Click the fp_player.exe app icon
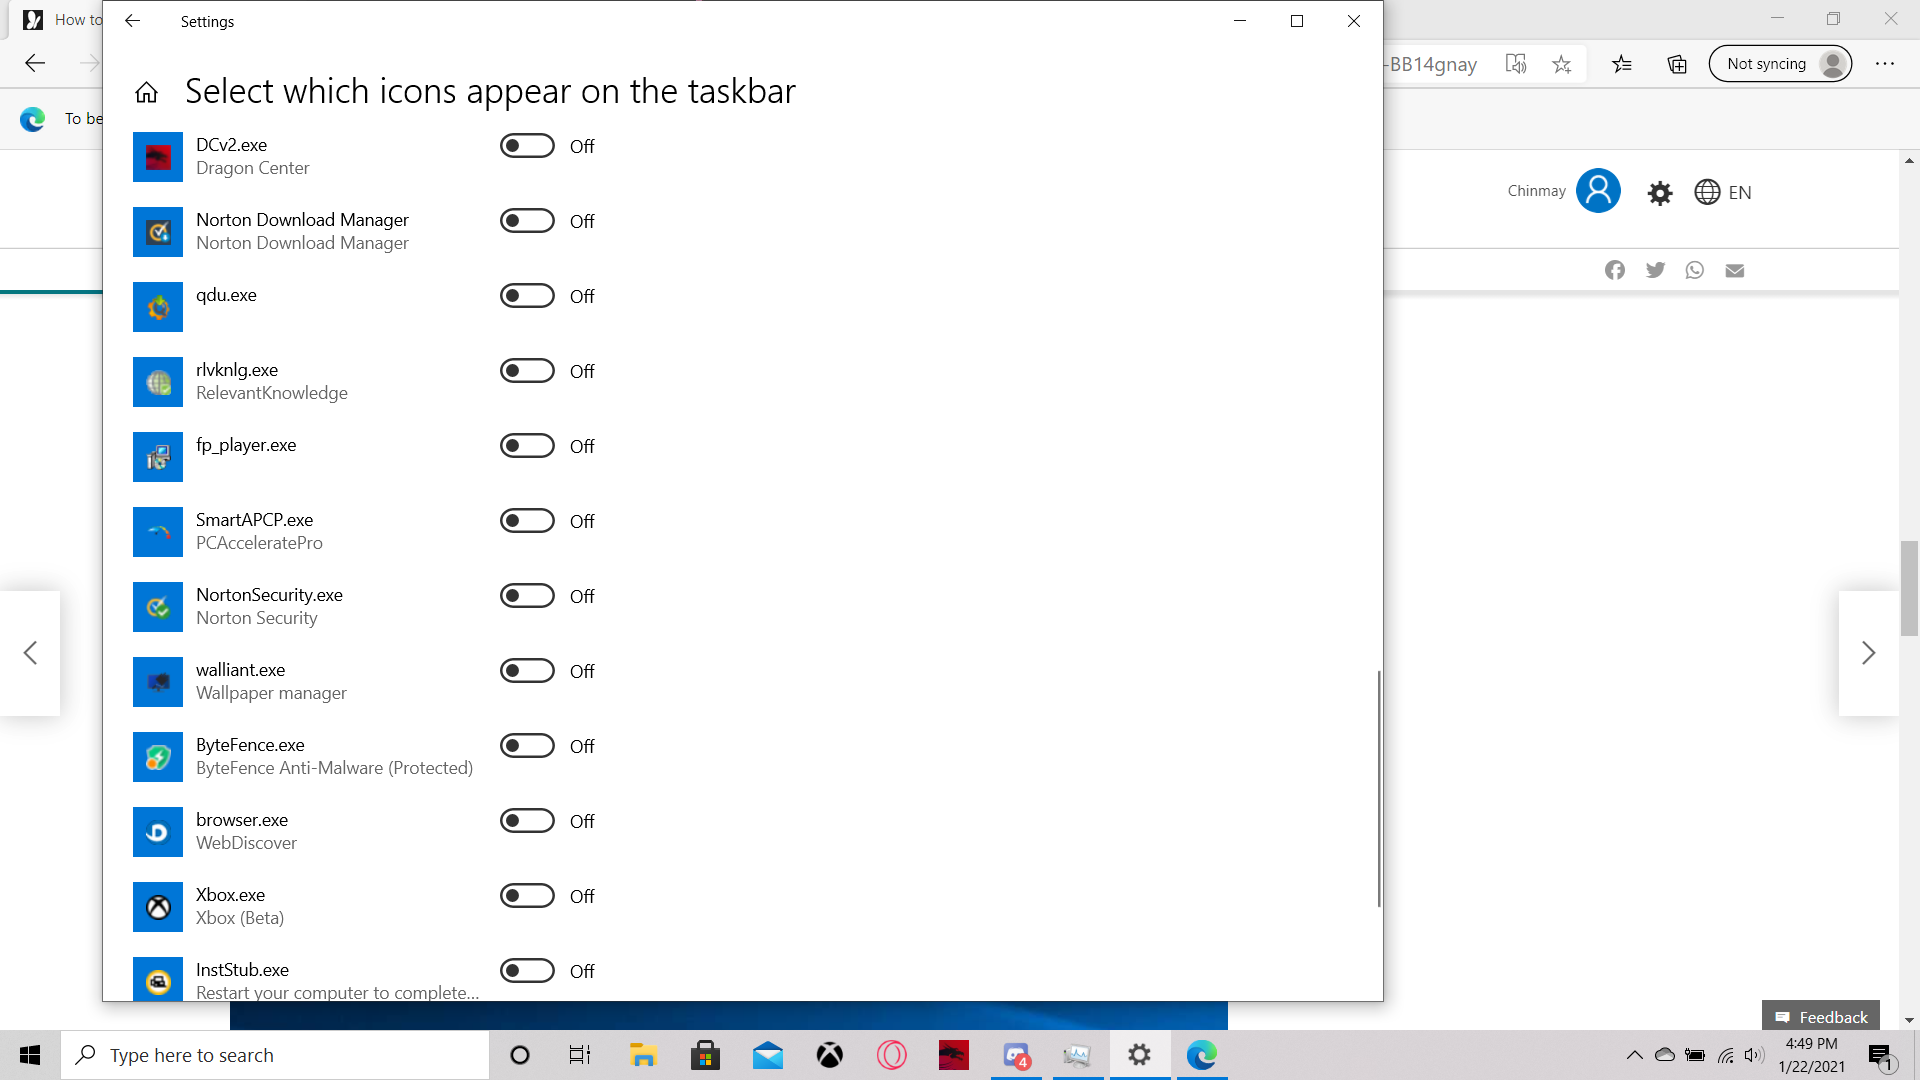Viewport: 1920px width, 1080px height. point(158,457)
